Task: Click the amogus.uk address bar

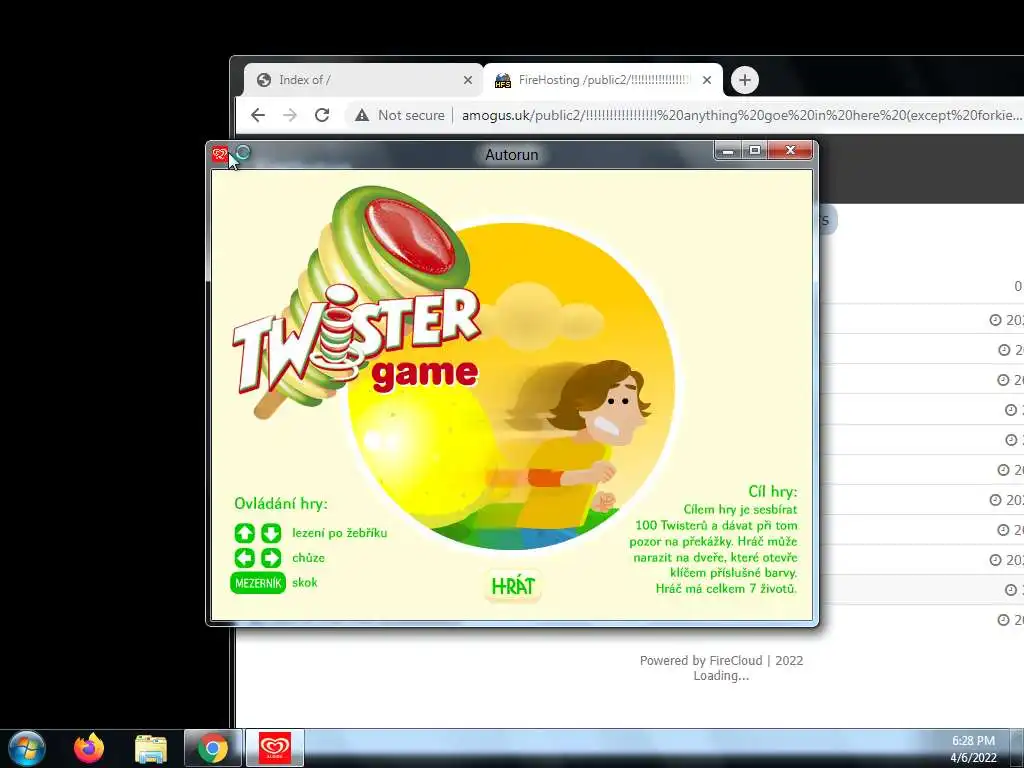Action: 741,115
